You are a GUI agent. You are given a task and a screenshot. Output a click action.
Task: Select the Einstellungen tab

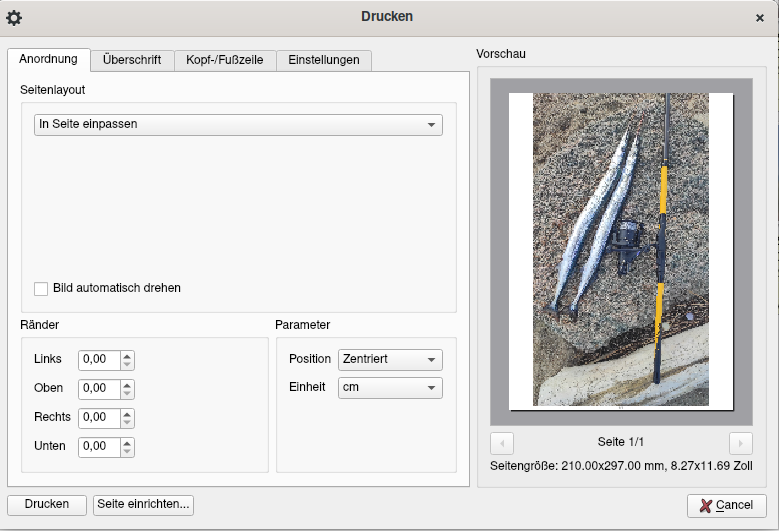[x=323, y=60]
